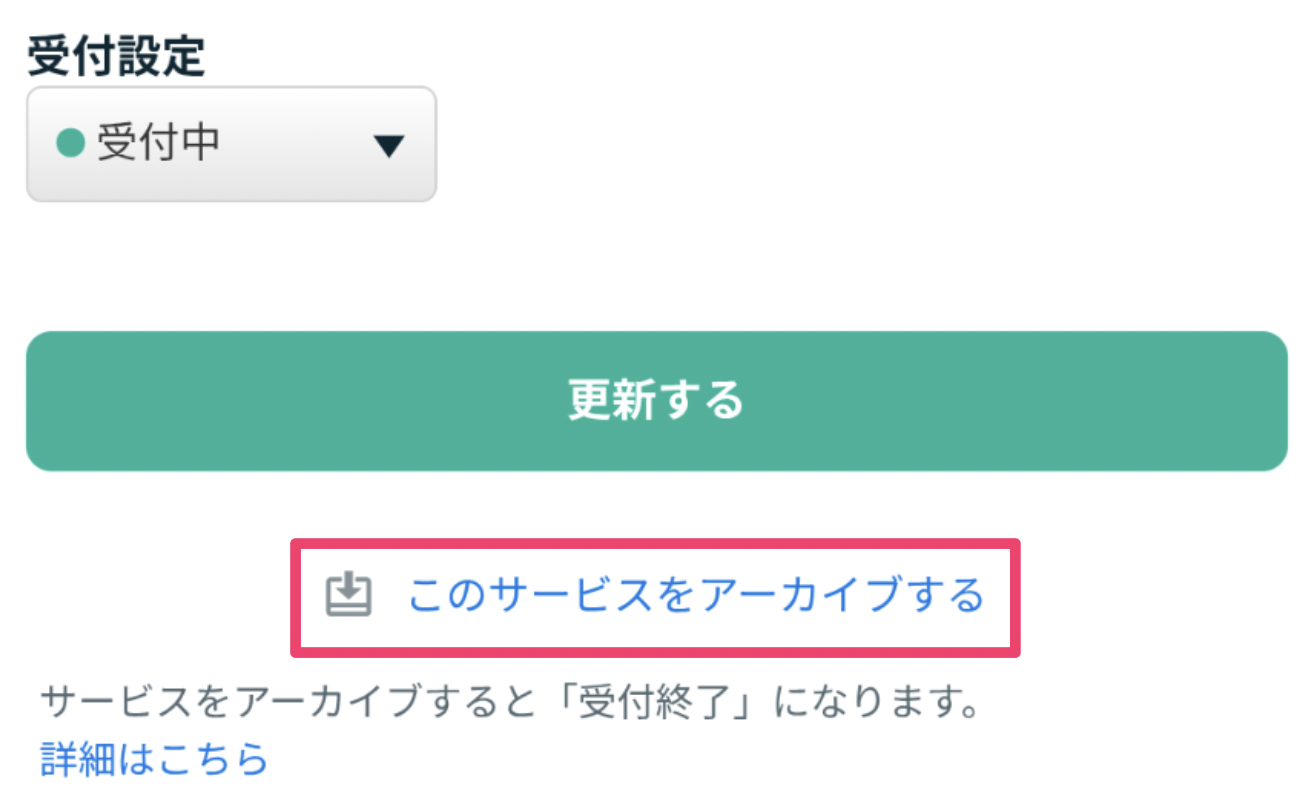Select the 受付終了 note text area
1304x810 pixels.
tap(510, 702)
